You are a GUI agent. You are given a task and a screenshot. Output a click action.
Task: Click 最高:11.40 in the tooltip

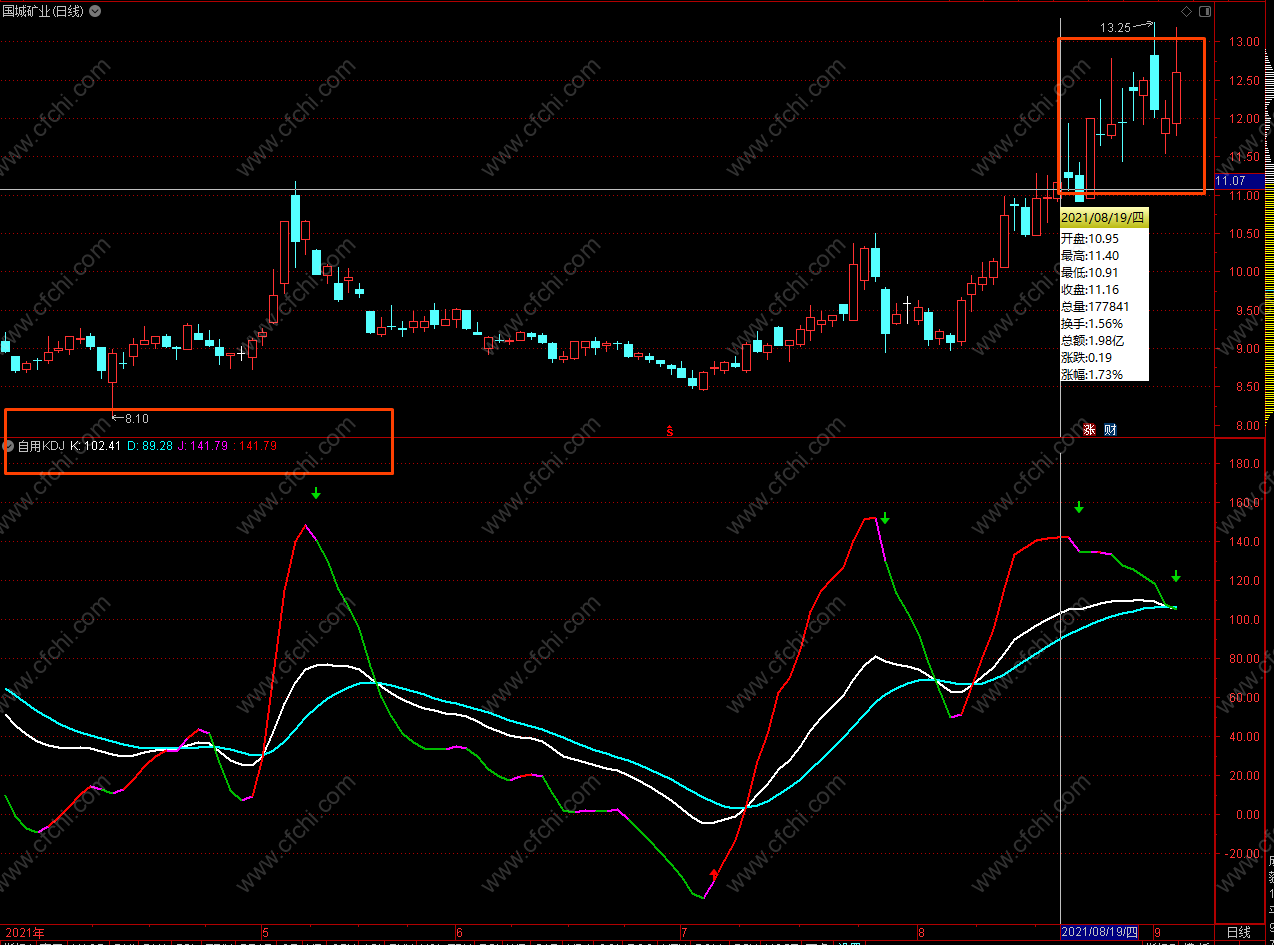tap(1090, 256)
